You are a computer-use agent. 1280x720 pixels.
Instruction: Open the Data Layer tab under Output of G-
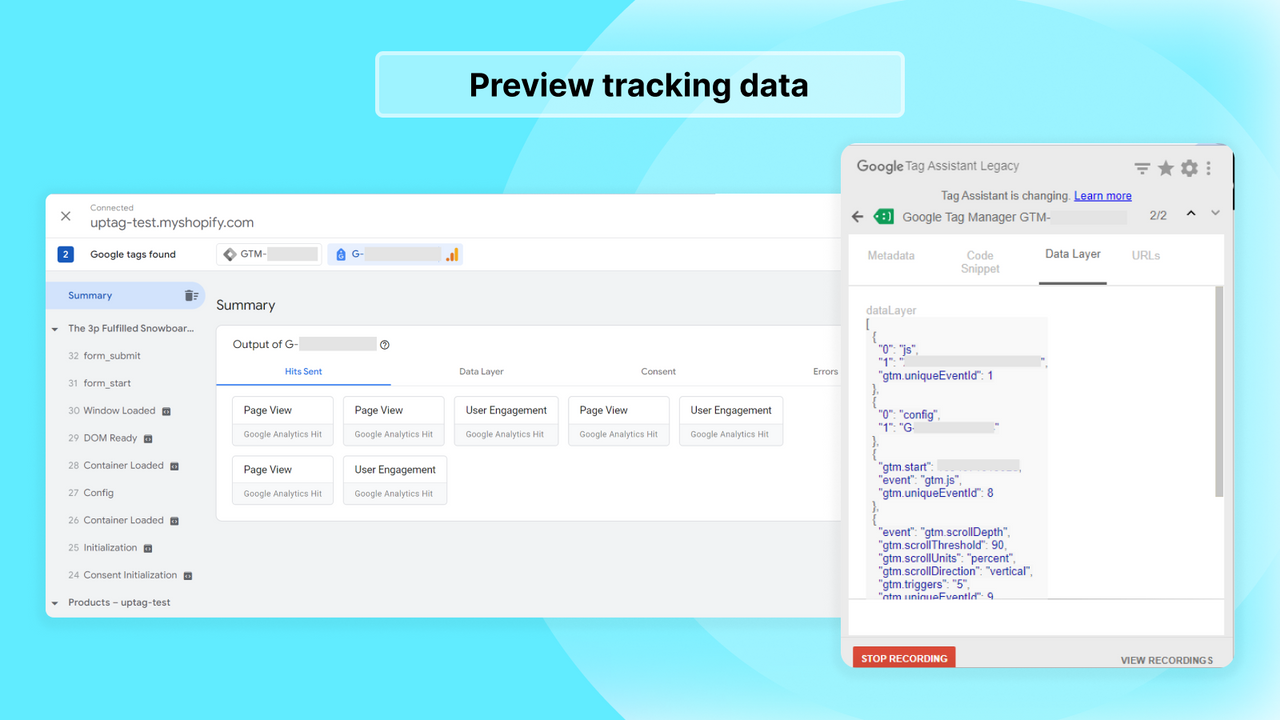click(x=481, y=371)
